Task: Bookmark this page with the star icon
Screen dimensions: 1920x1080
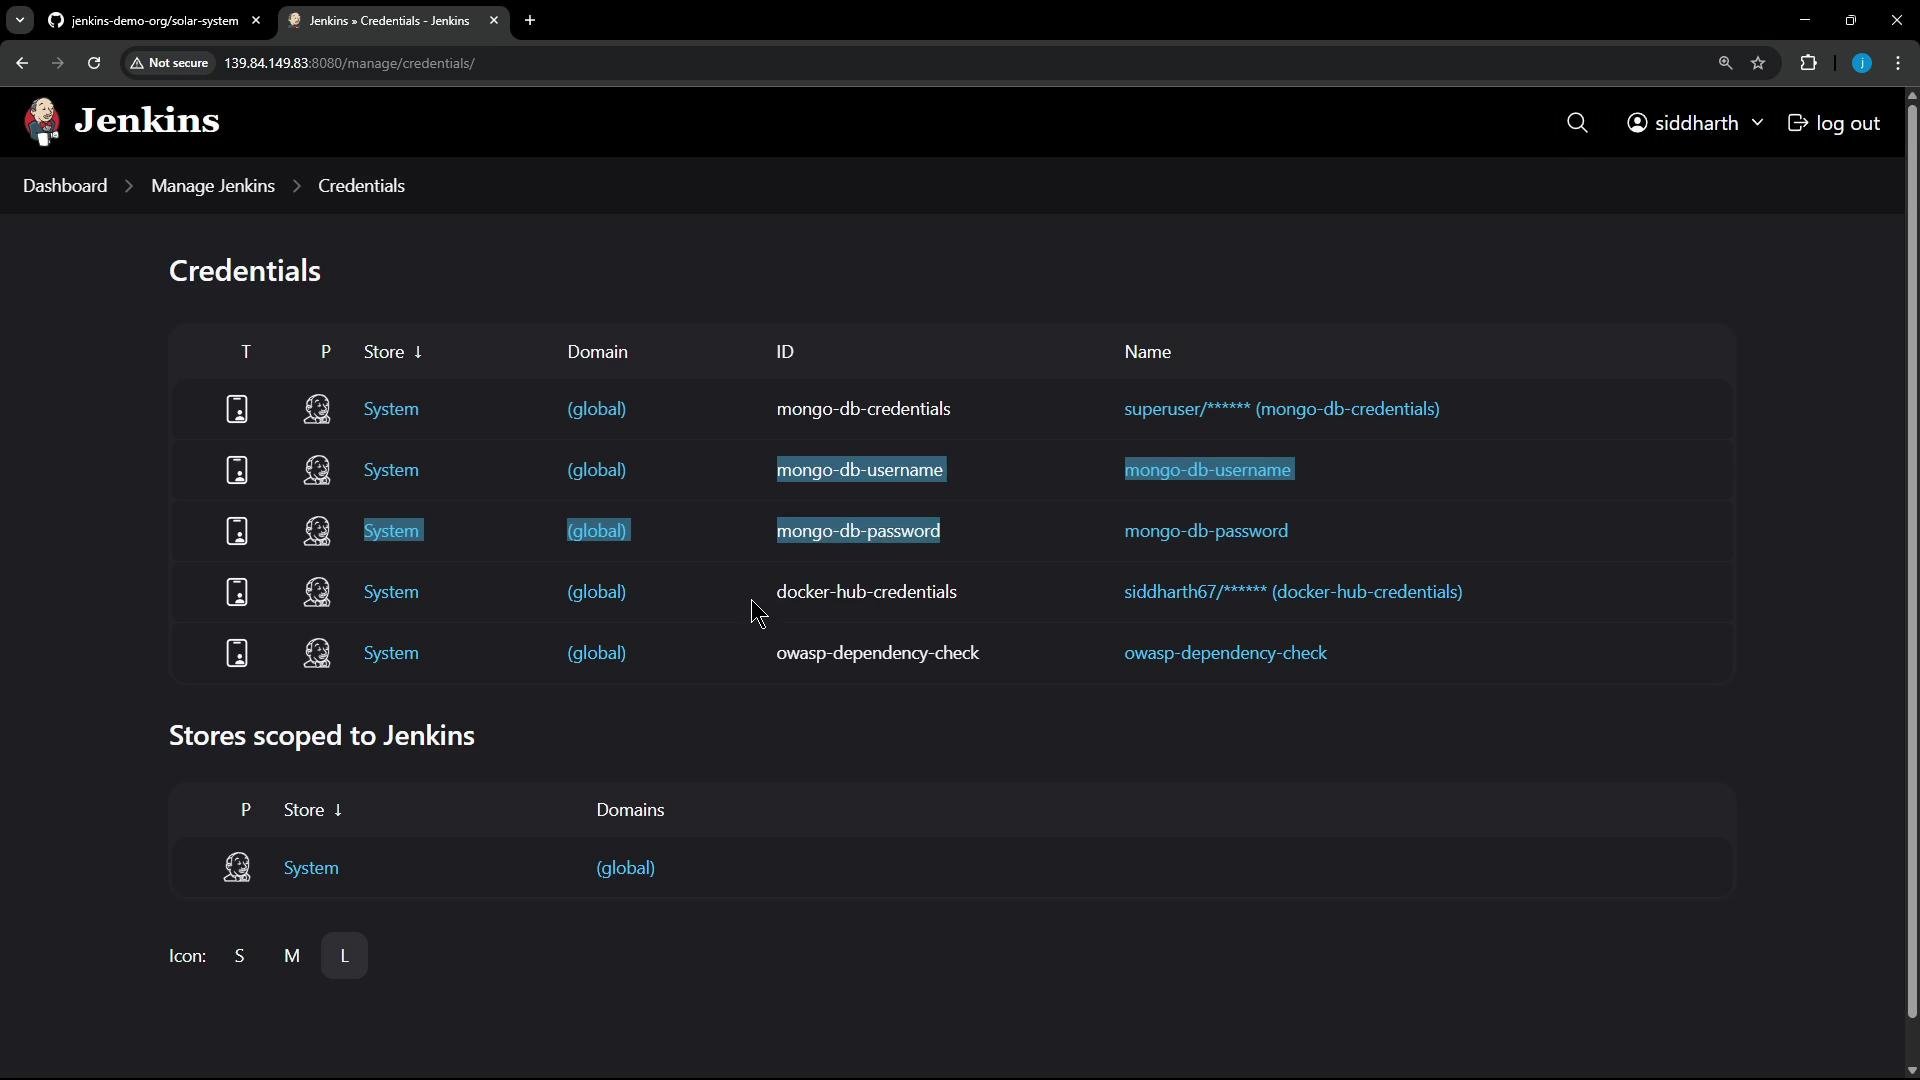Action: pyautogui.click(x=1759, y=63)
